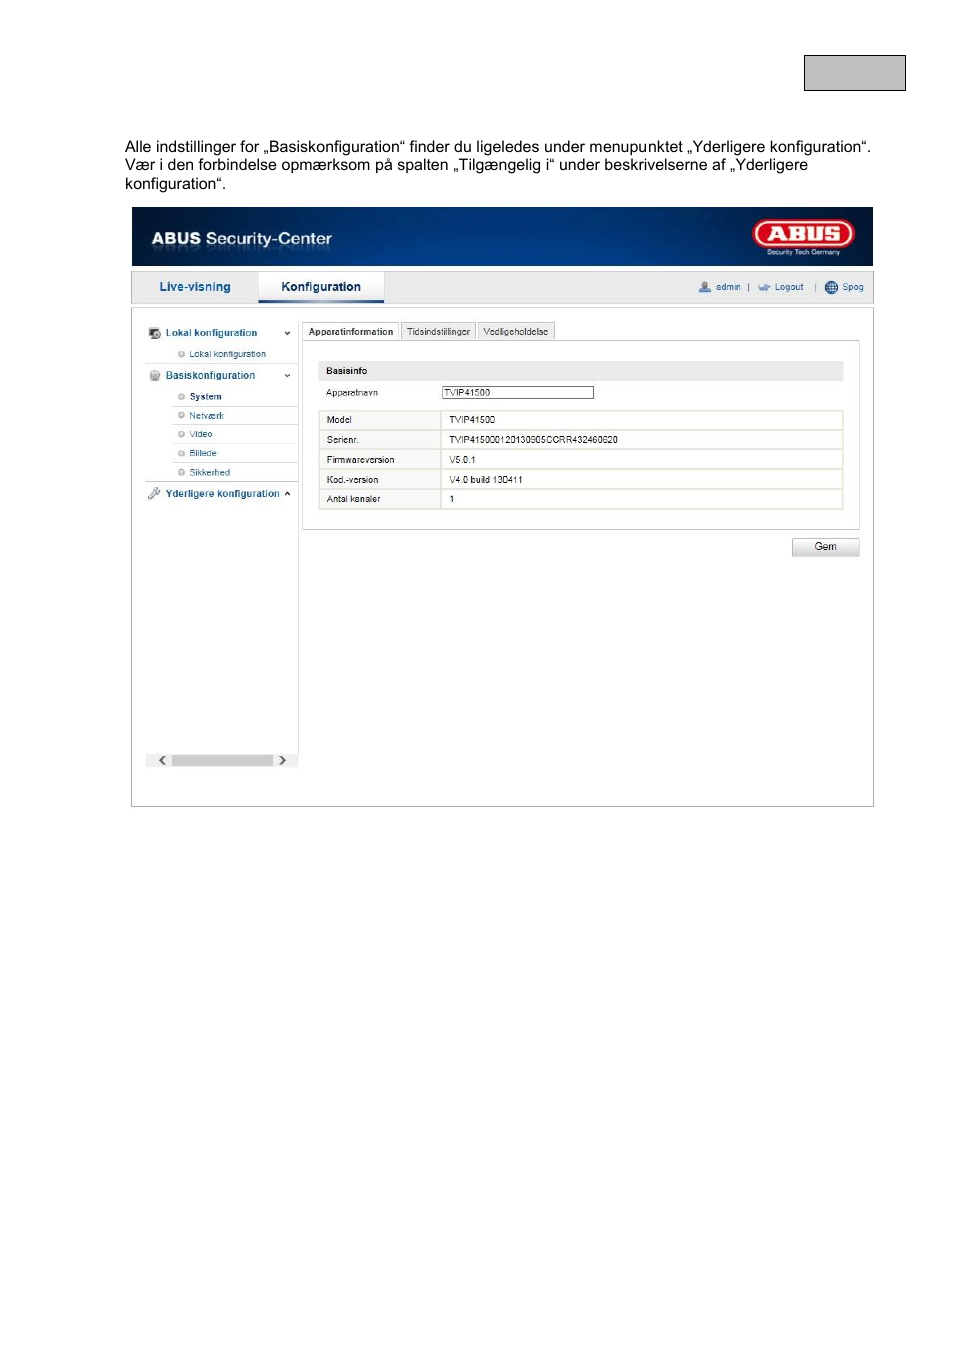Open the Tidsindstillinger tab
954x1350 pixels.
tap(438, 331)
